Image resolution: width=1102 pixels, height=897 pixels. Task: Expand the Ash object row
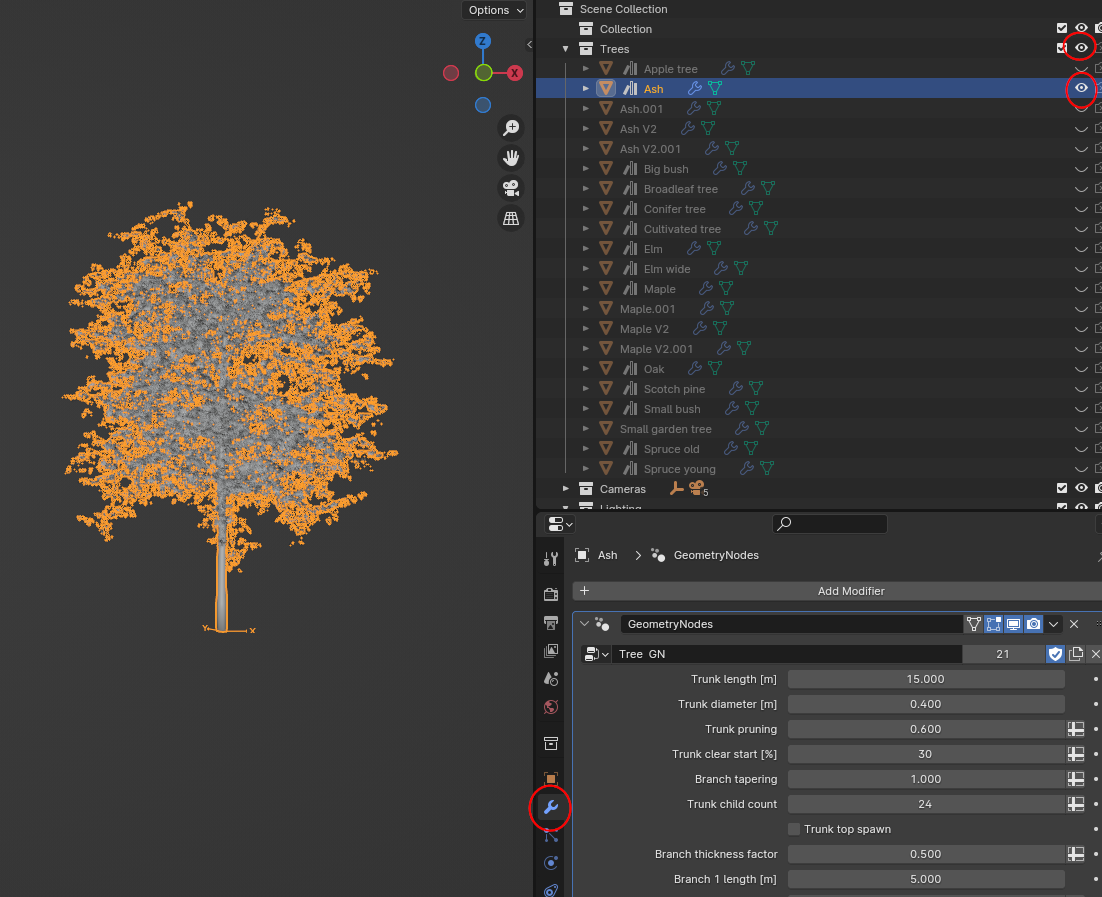pyautogui.click(x=585, y=89)
